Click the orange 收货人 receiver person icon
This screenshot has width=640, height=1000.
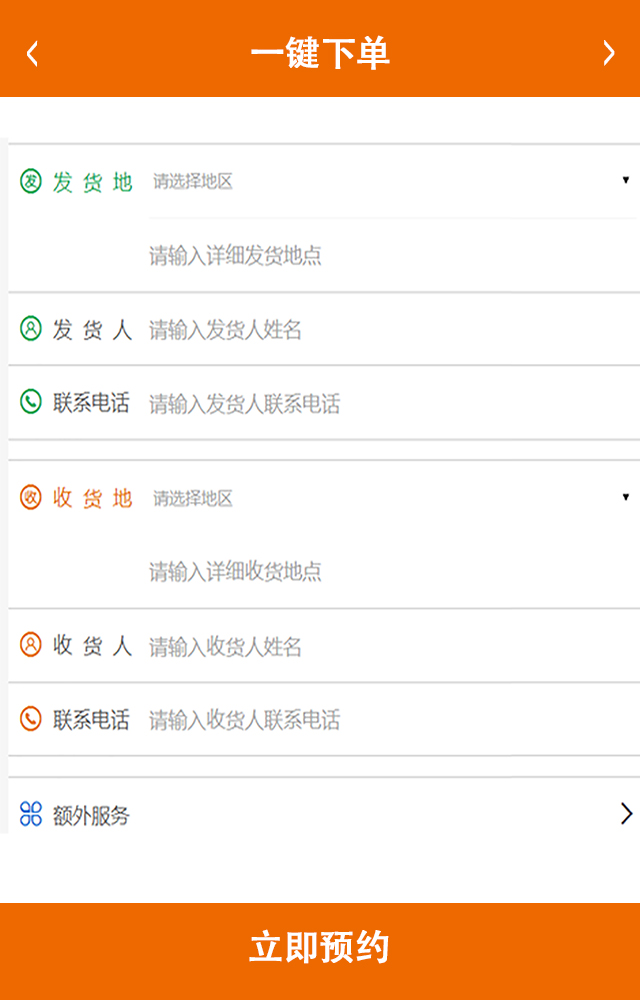[31, 645]
